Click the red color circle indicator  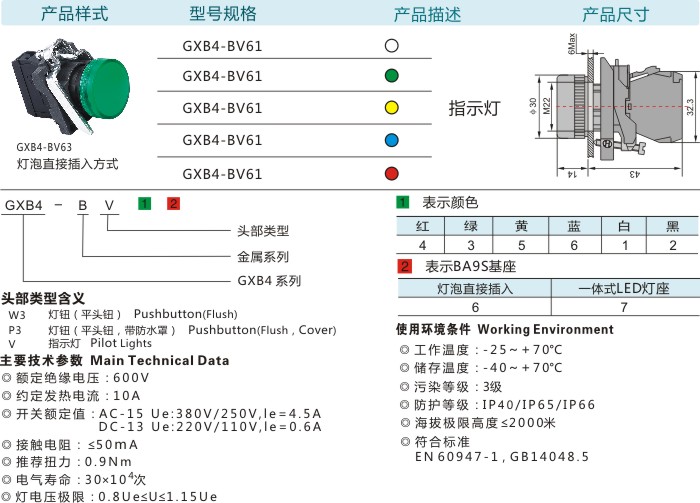pyautogui.click(x=391, y=172)
